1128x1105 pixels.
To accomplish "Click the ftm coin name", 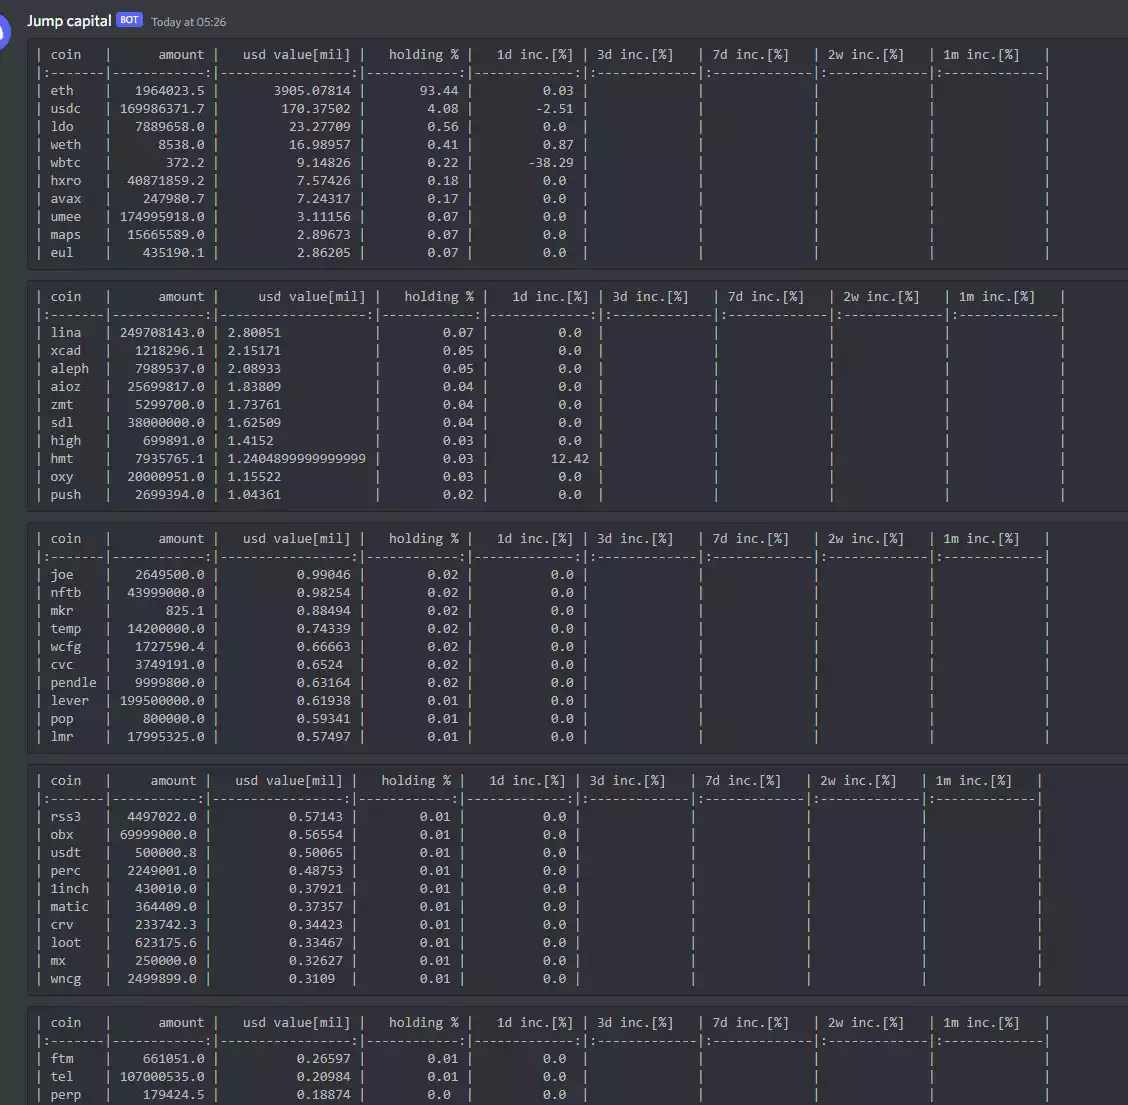I will tap(62, 1059).
